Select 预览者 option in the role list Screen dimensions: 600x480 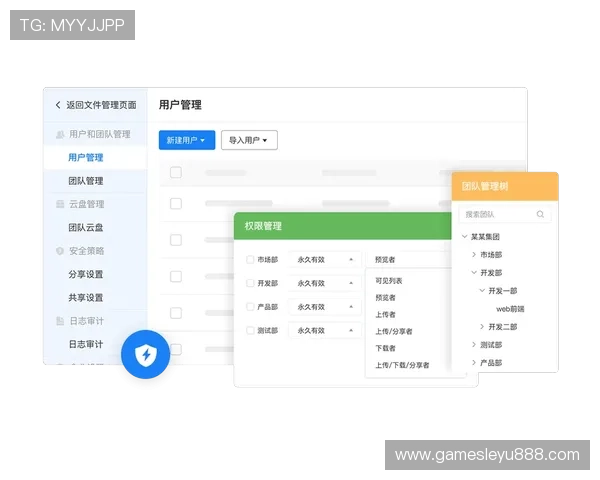pyautogui.click(x=385, y=298)
